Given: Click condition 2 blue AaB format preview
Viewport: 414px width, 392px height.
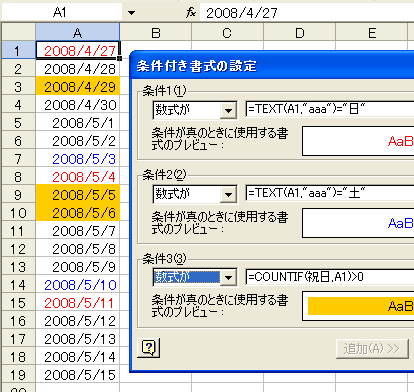Looking at the screenshot, I should tap(358, 223).
